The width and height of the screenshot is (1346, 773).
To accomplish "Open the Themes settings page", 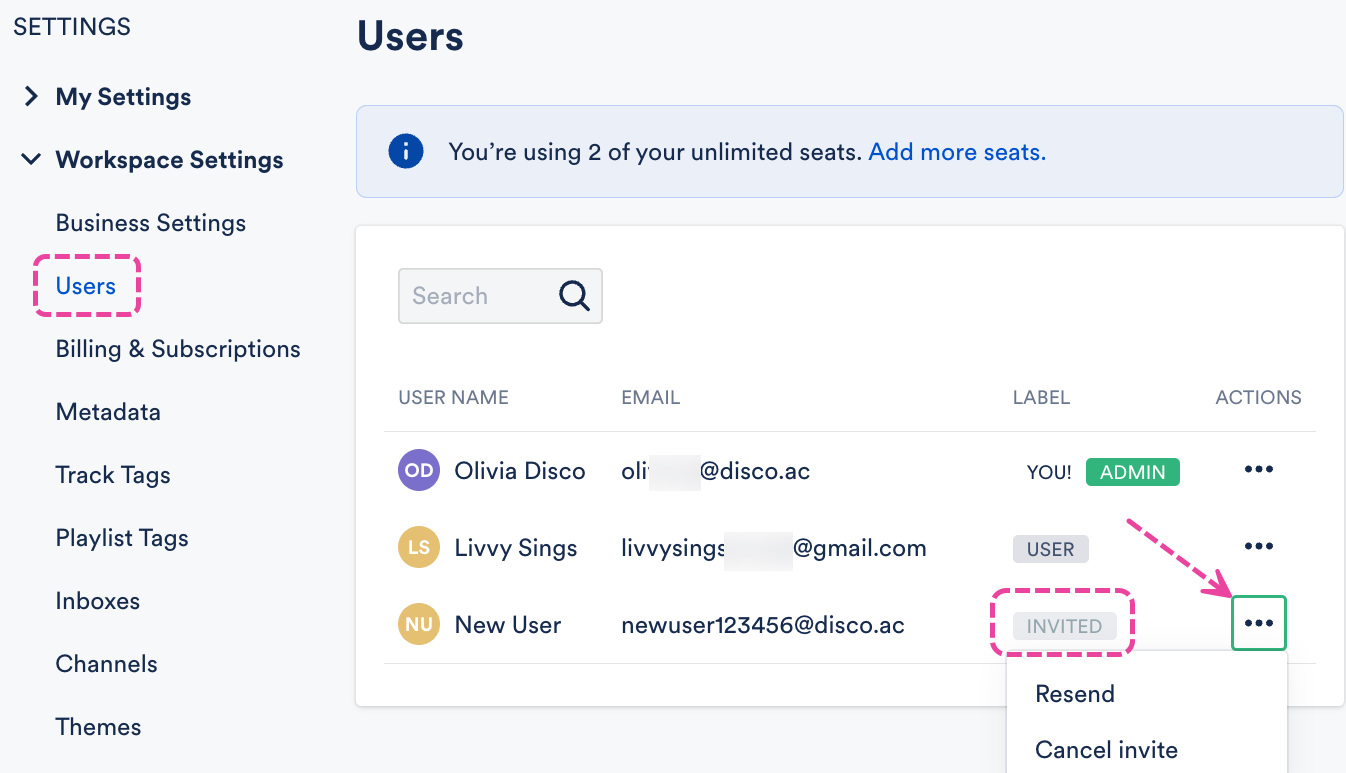I will coord(98,727).
